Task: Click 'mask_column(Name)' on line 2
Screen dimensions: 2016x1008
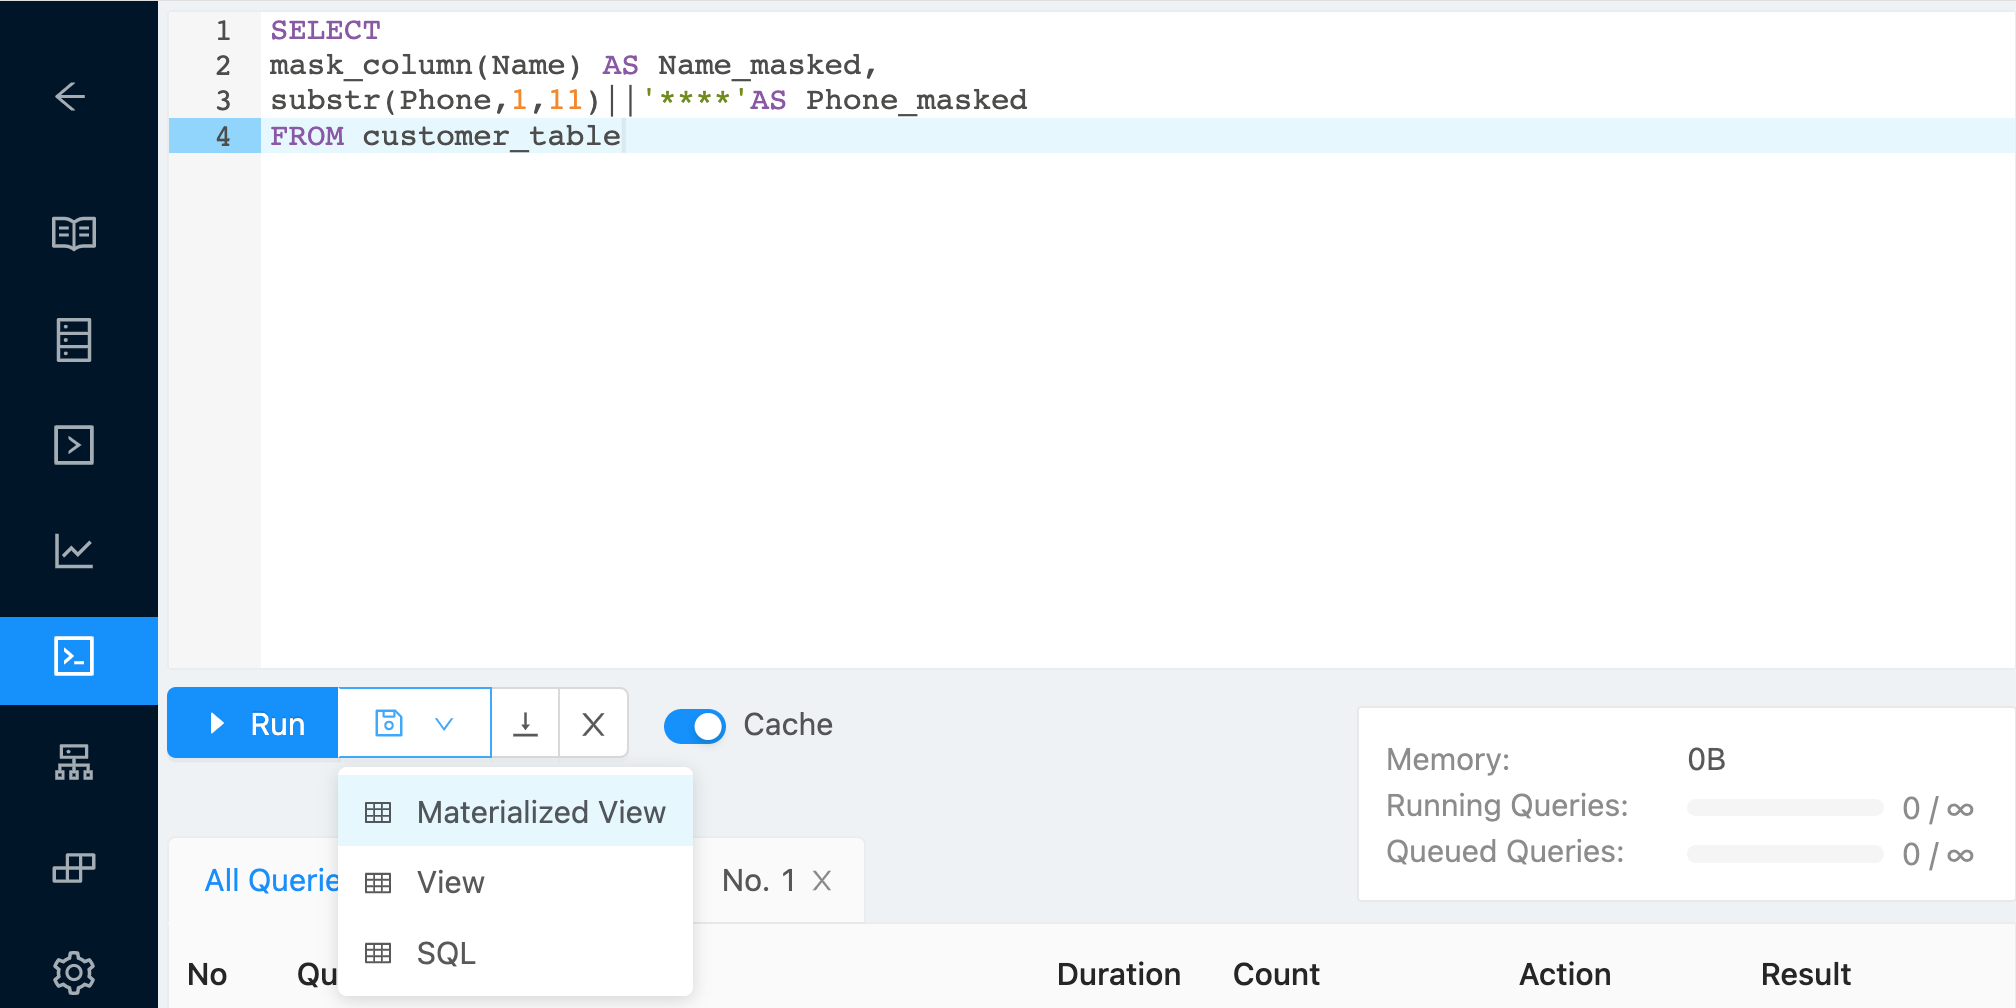Action: (425, 66)
